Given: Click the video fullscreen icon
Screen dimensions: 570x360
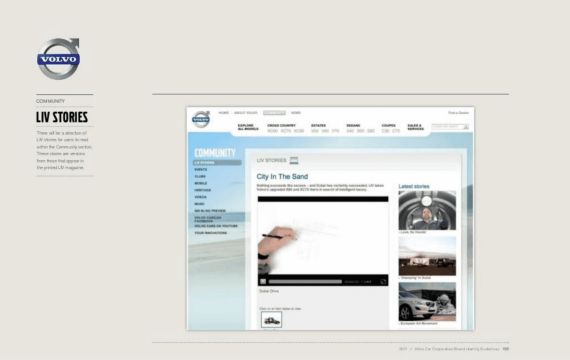Looking at the screenshot, I should point(383,281).
